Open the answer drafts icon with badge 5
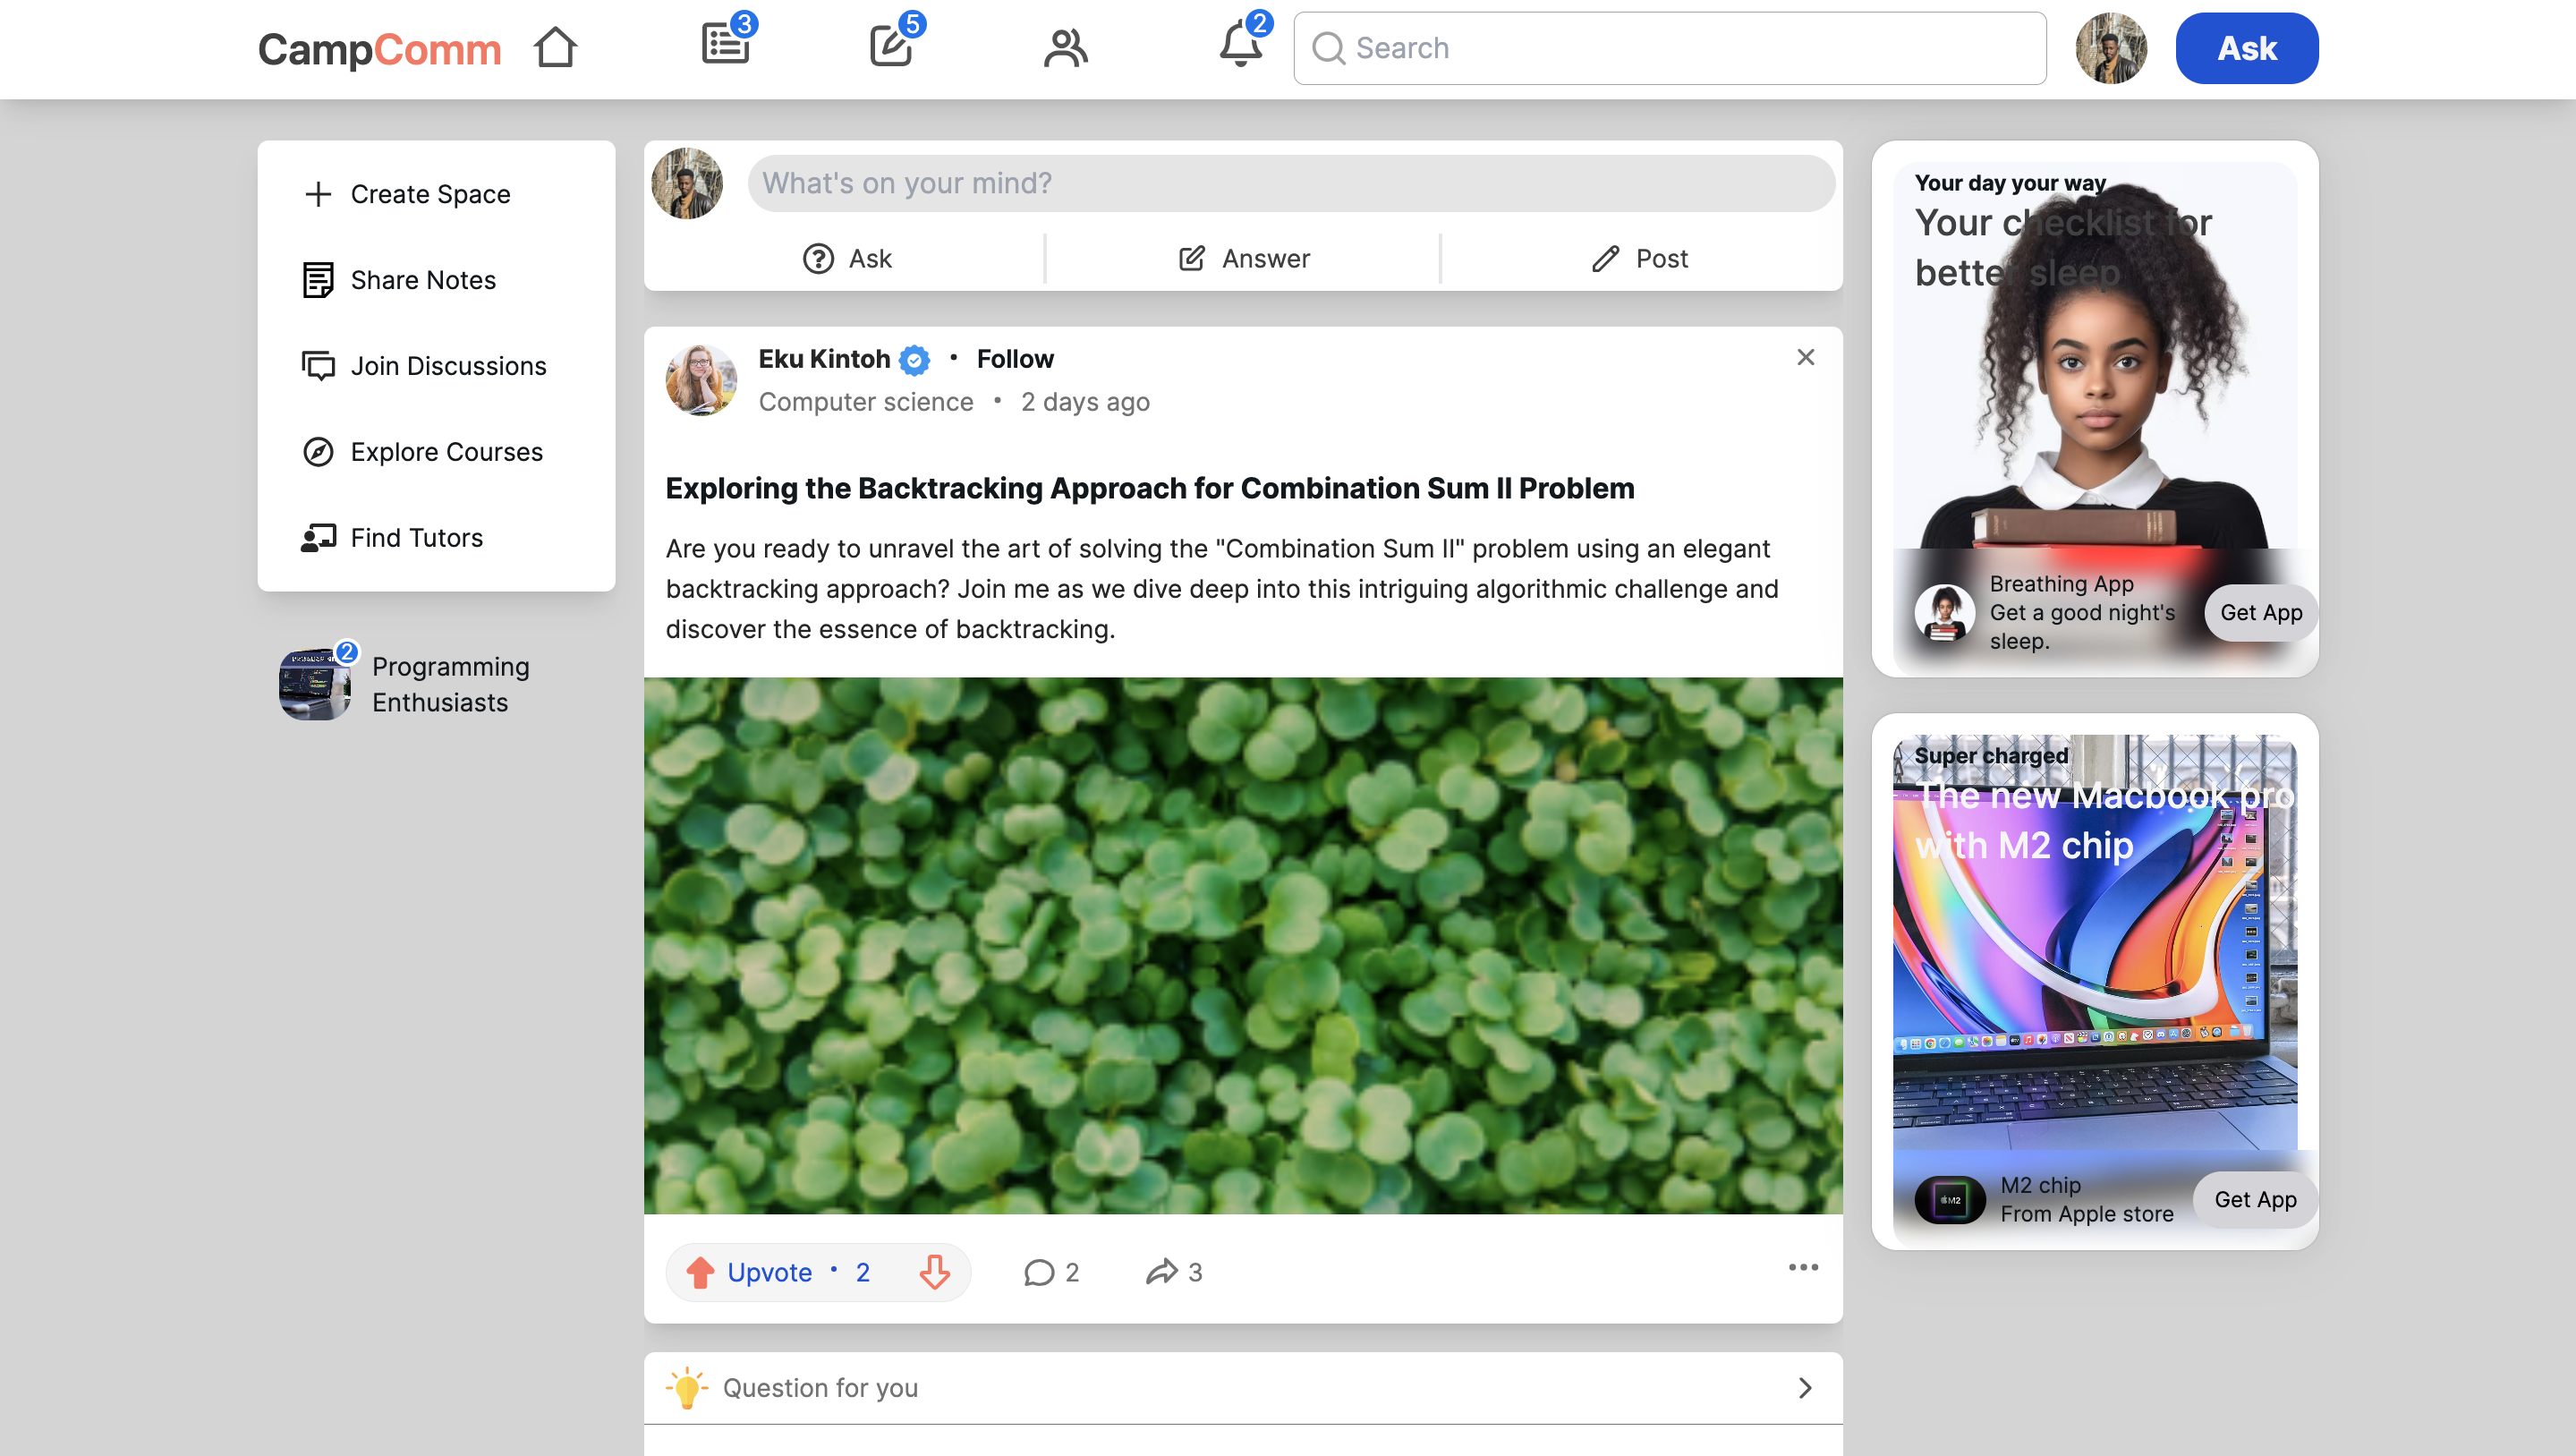This screenshot has height=1456, width=2576. [x=892, y=46]
